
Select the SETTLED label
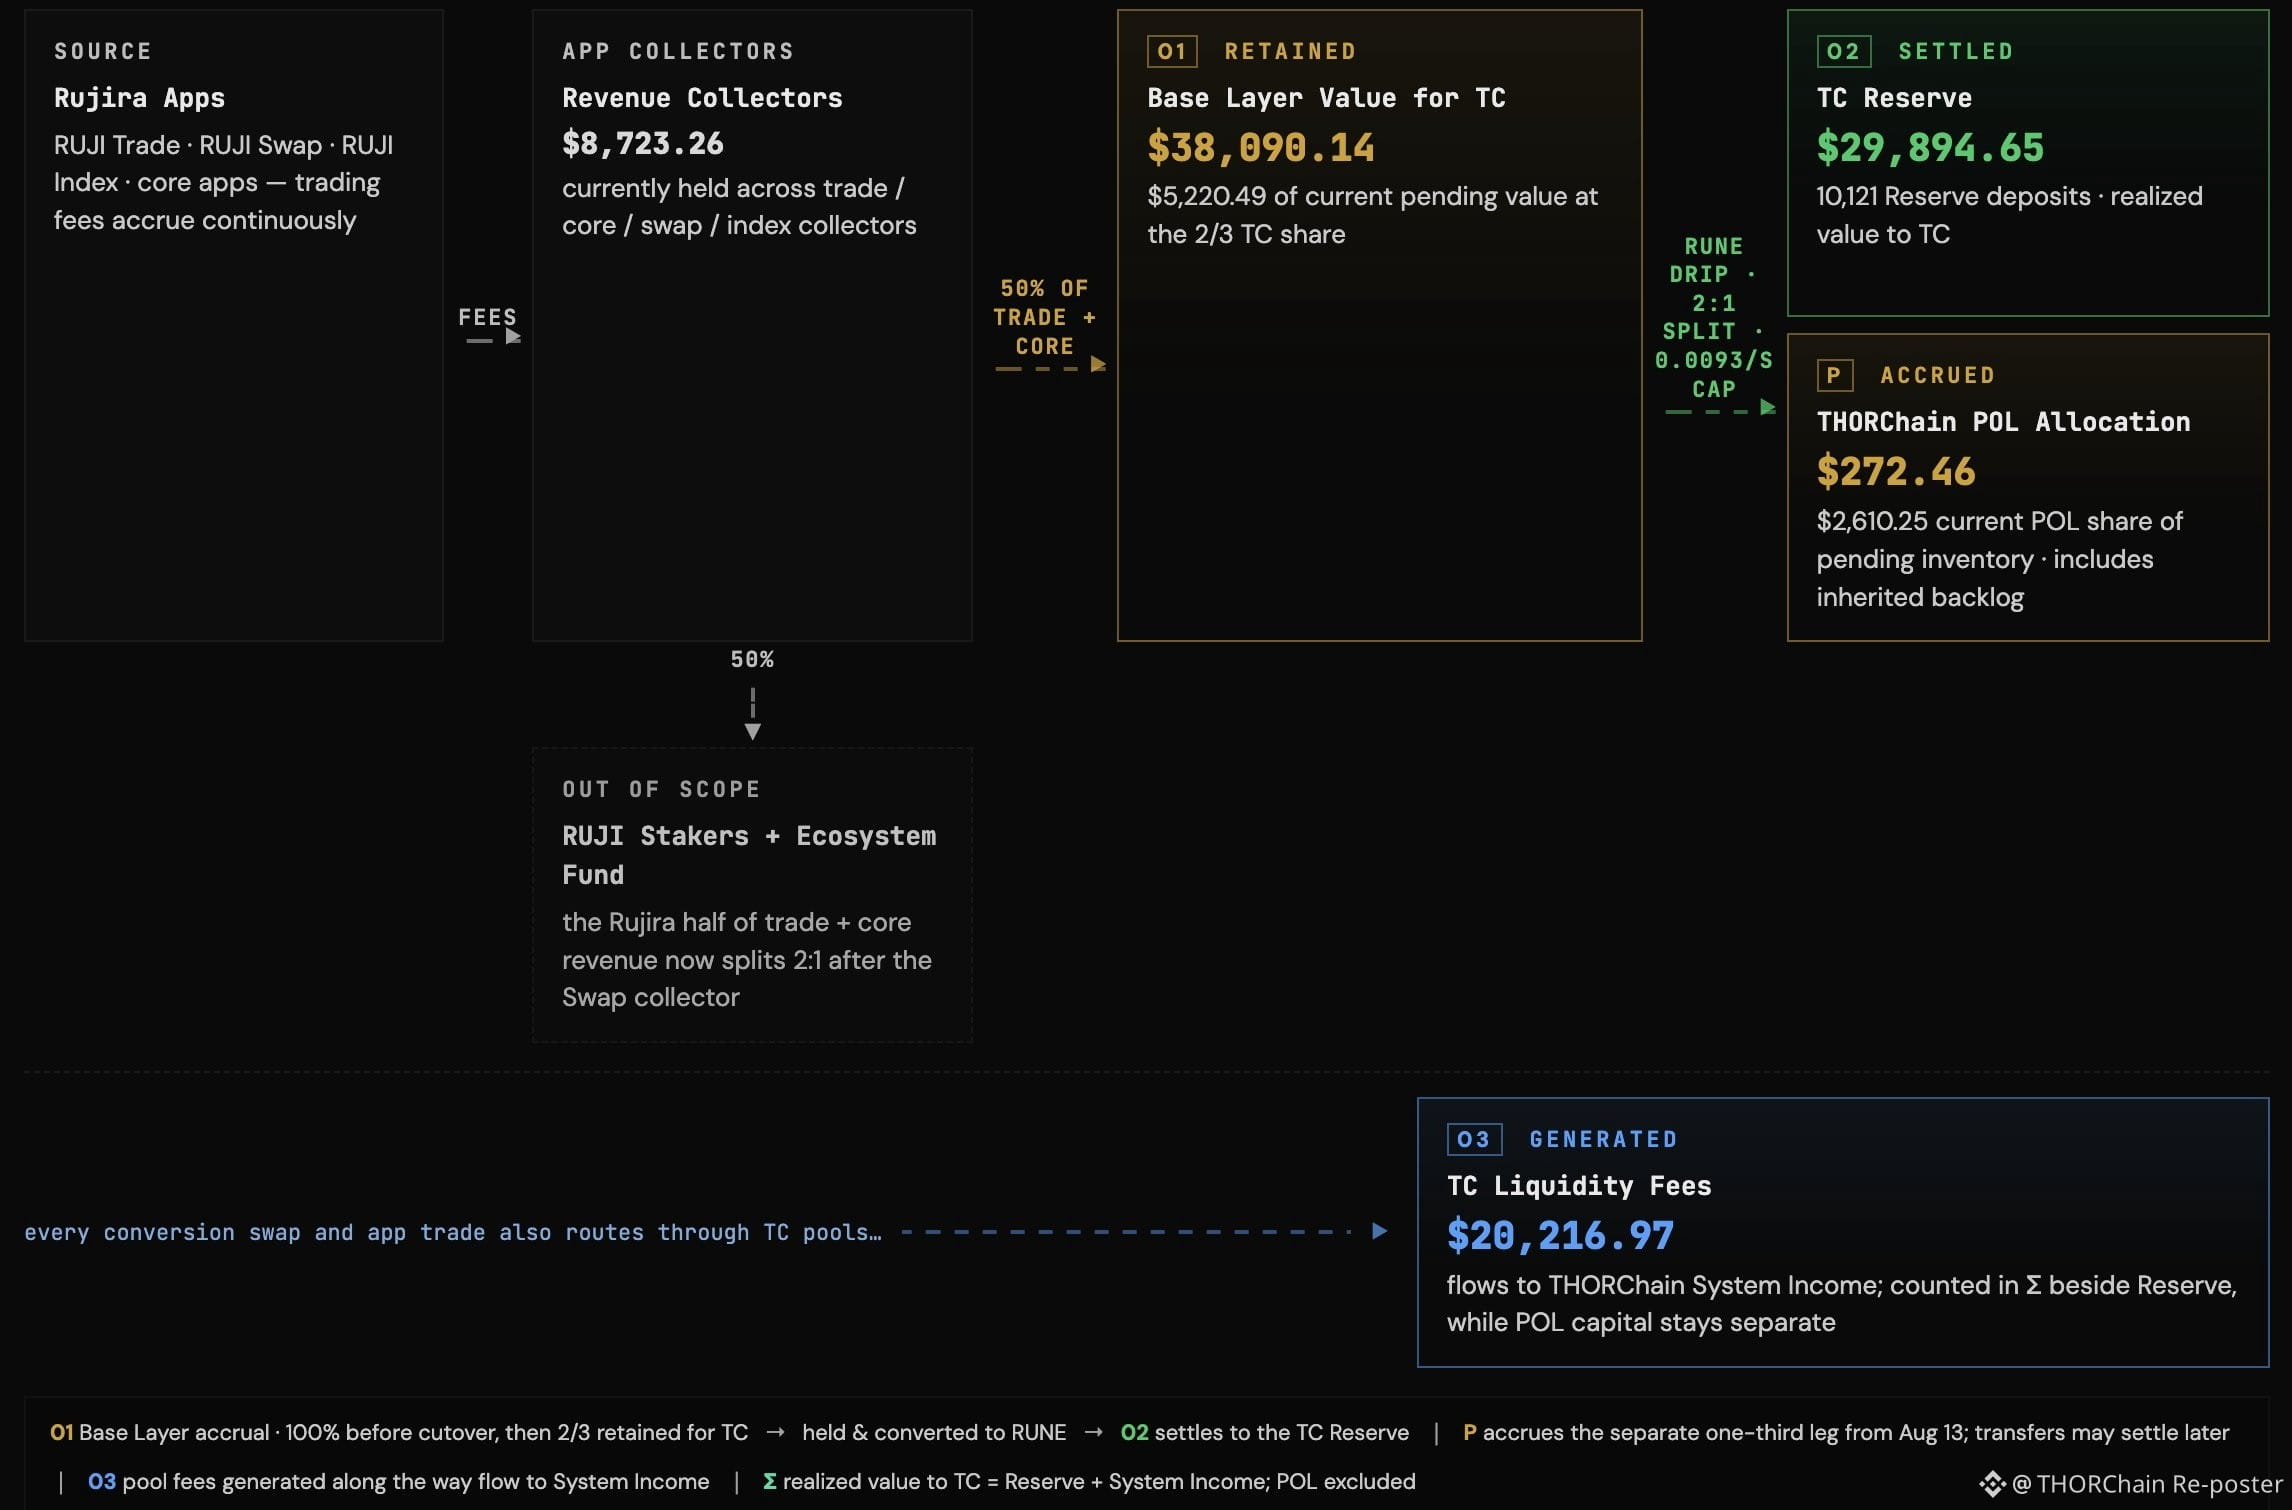pos(1956,51)
